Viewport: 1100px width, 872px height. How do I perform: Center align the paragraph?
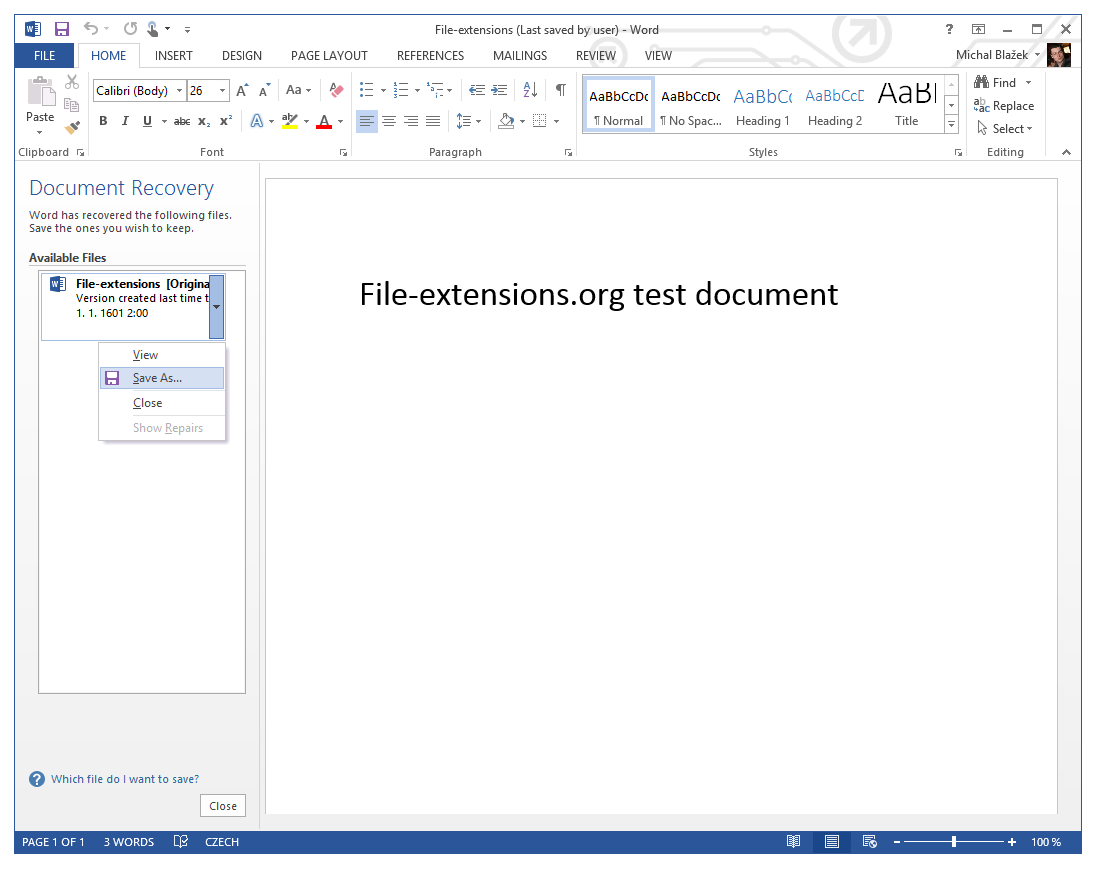click(389, 121)
